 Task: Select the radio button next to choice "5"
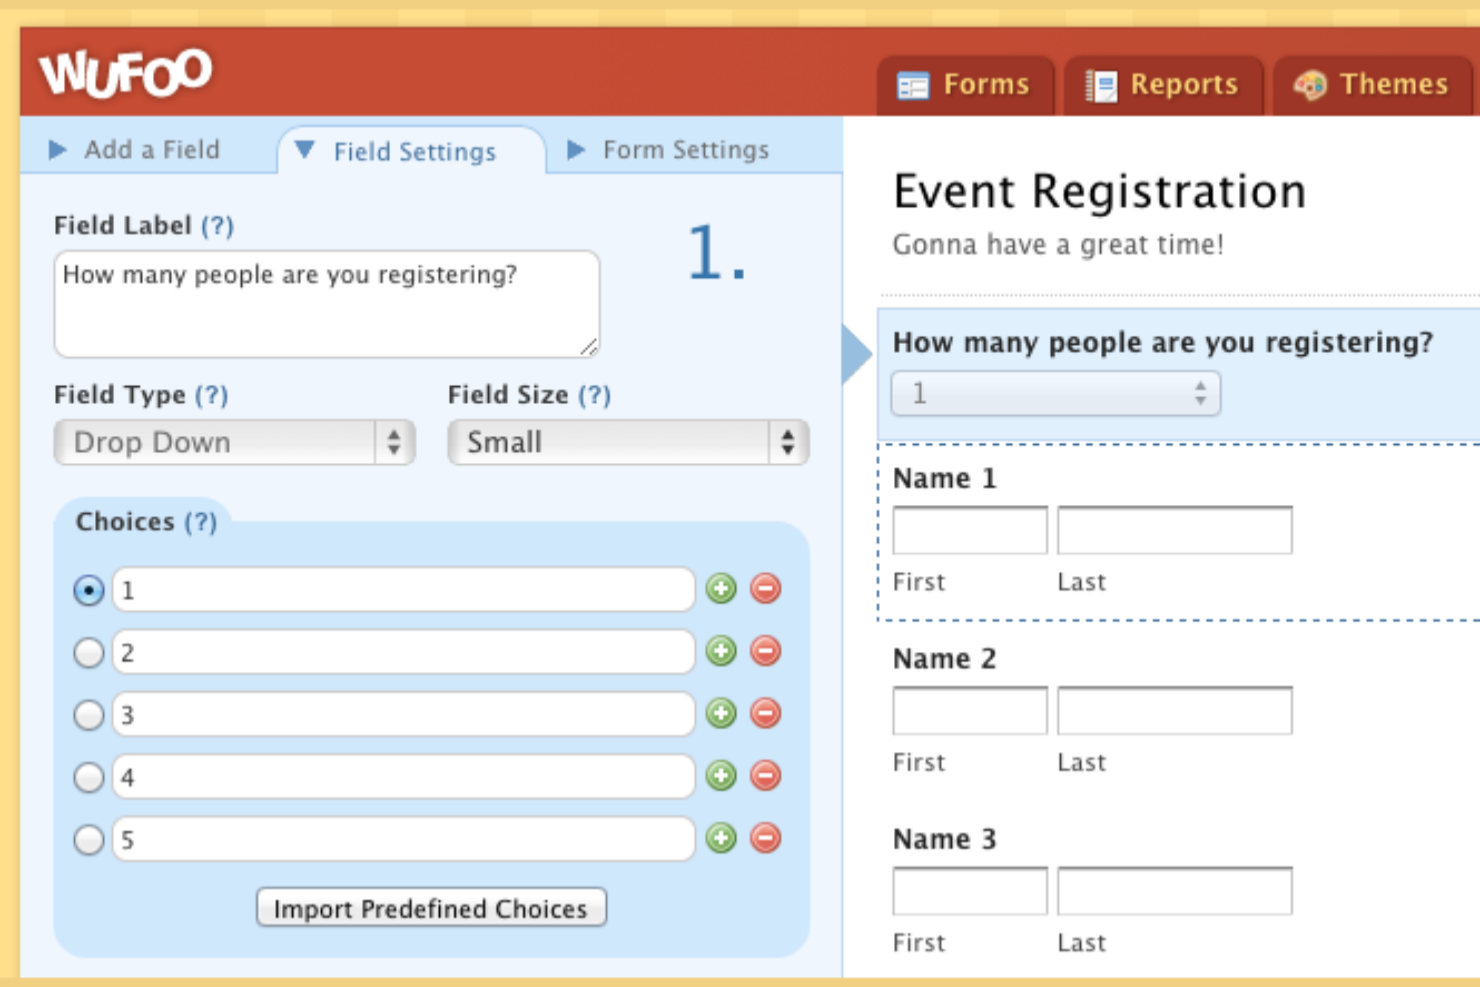click(x=88, y=838)
